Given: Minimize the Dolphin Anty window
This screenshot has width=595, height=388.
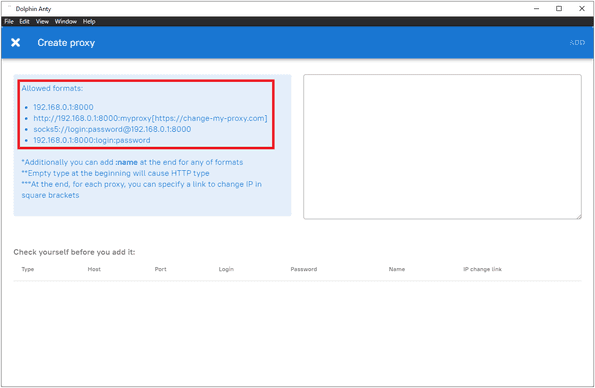Looking at the screenshot, I should pos(537,8).
